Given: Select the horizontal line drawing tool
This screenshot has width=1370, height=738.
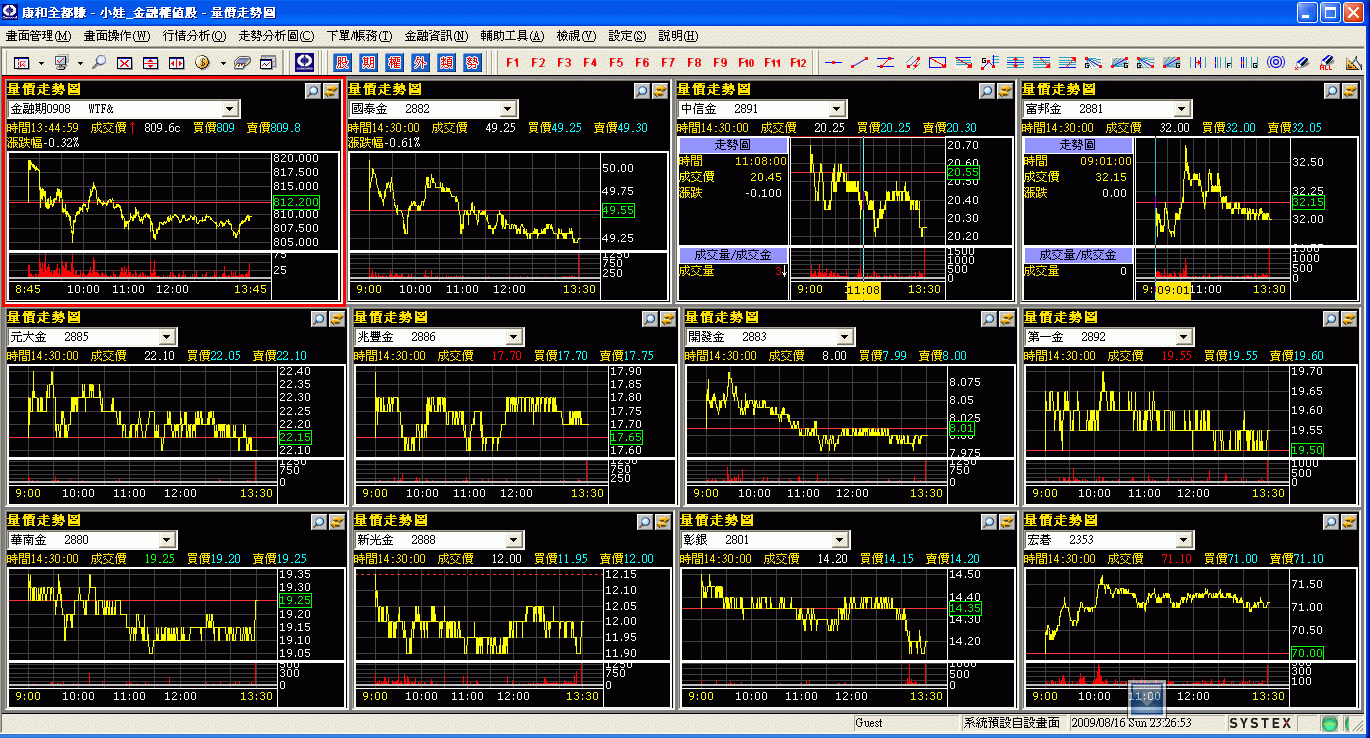Looking at the screenshot, I should 833,62.
